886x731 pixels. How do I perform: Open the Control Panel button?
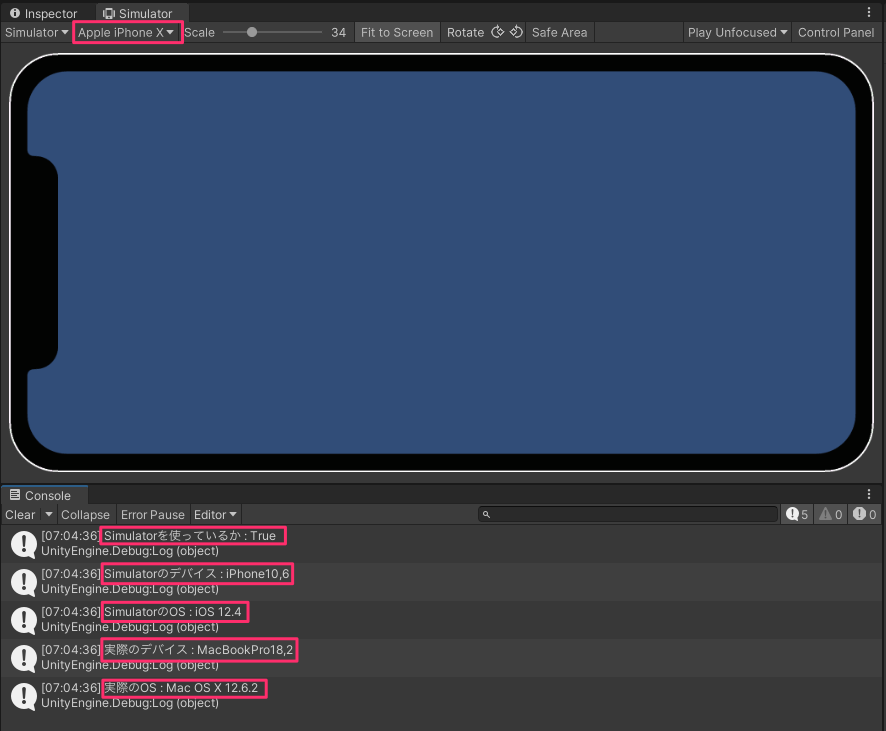pyautogui.click(x=836, y=32)
